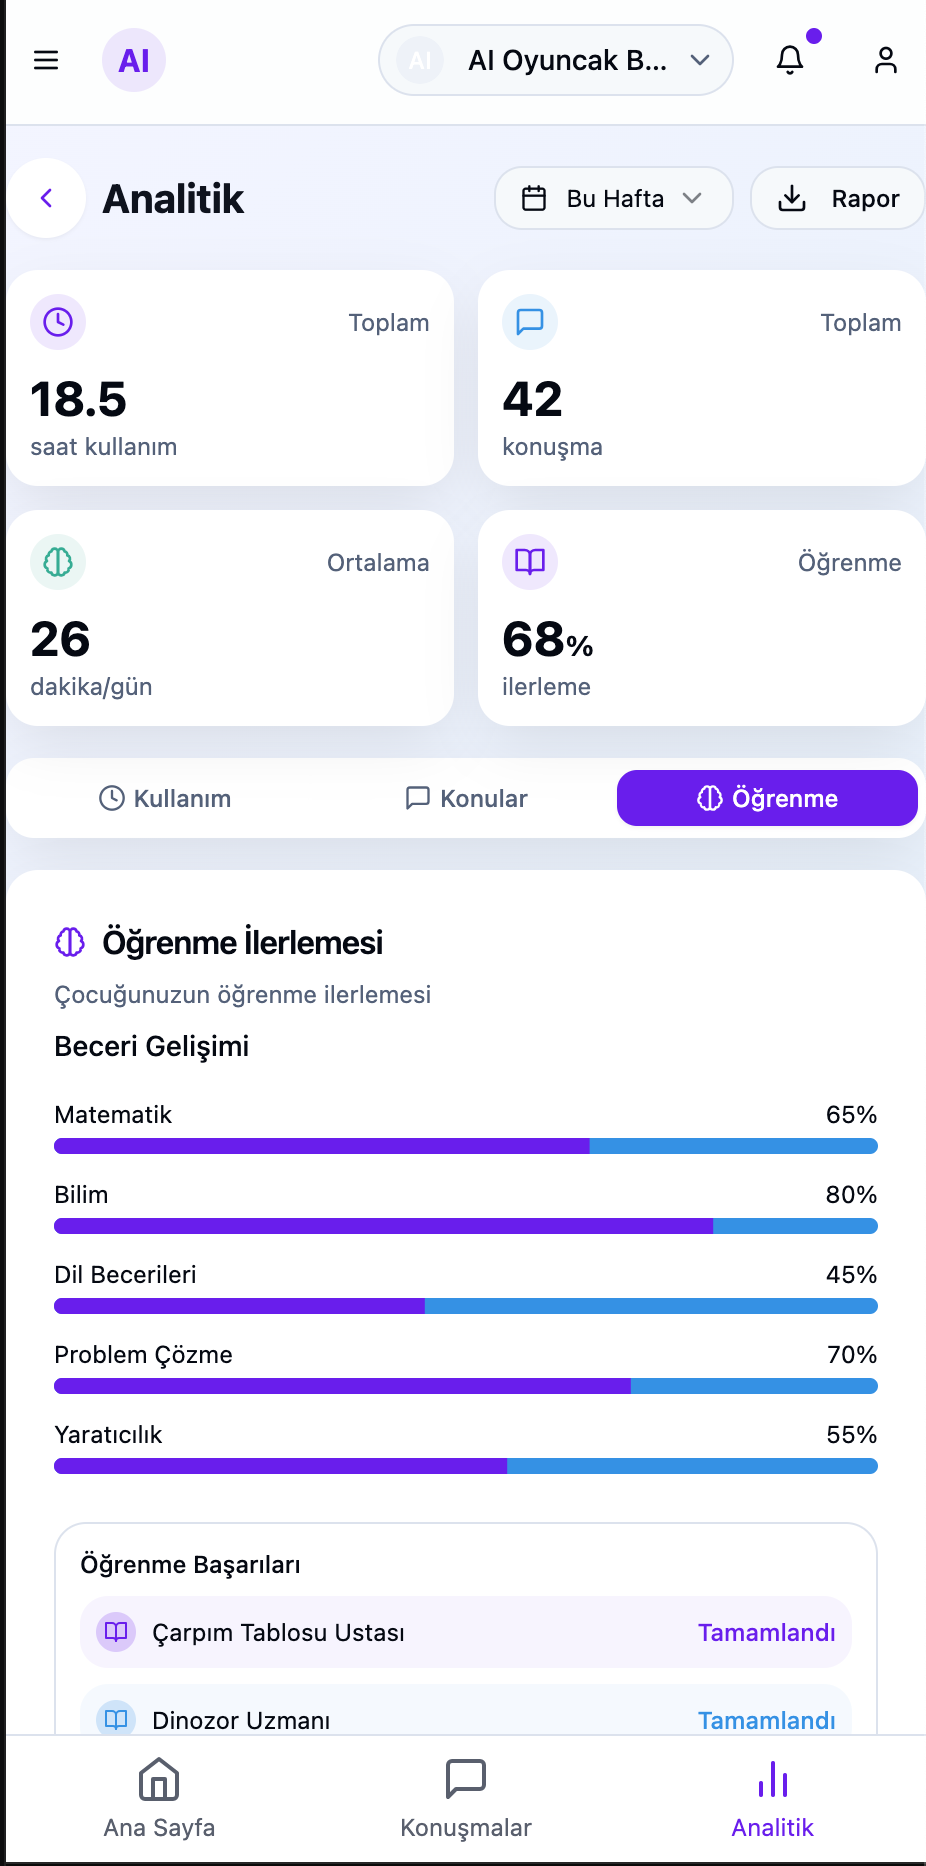
Task: Click the open book icon on learning card
Action: pyautogui.click(x=529, y=562)
